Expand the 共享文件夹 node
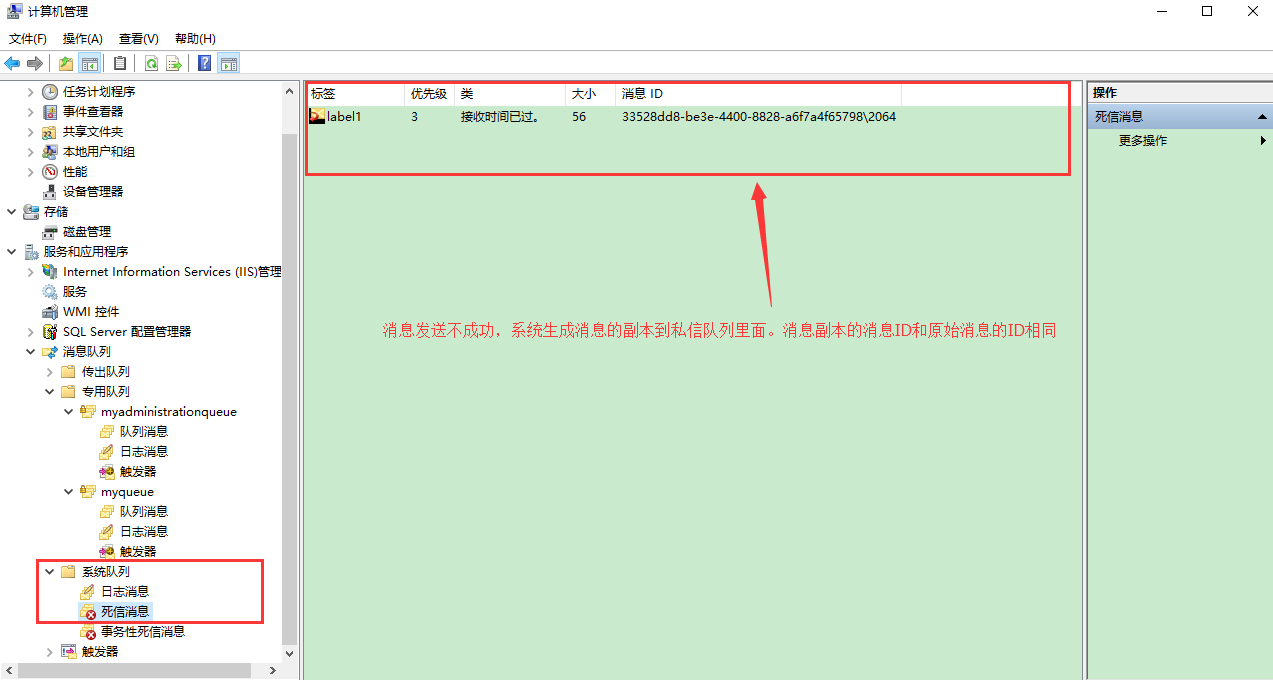This screenshot has width=1273, height=680. click(x=30, y=131)
